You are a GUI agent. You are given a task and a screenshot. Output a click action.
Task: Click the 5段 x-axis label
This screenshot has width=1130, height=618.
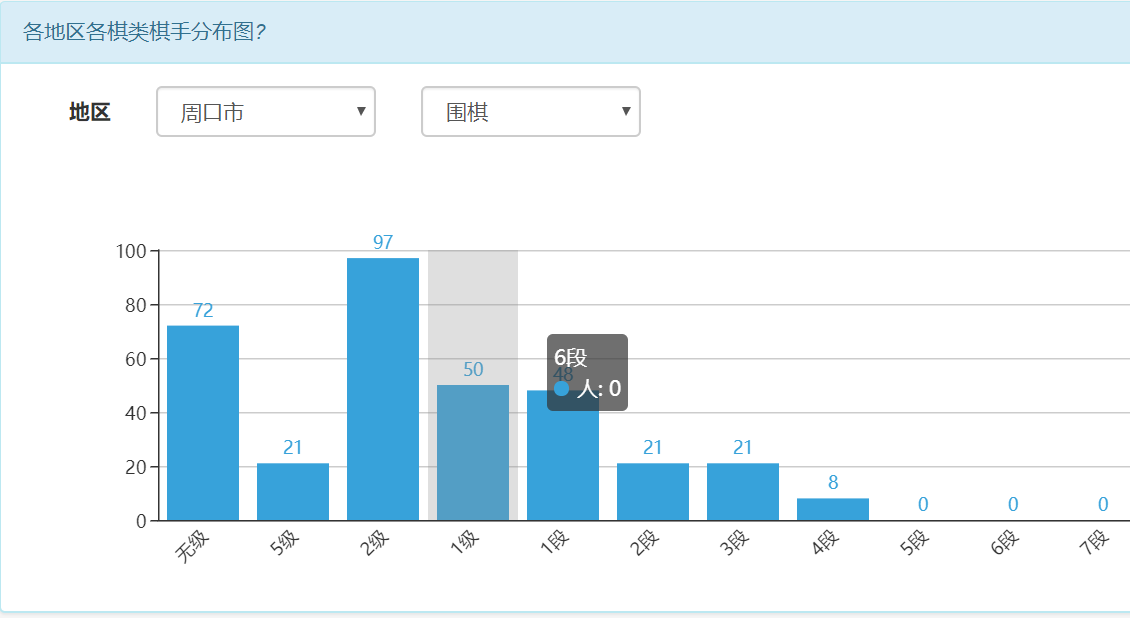(x=914, y=547)
